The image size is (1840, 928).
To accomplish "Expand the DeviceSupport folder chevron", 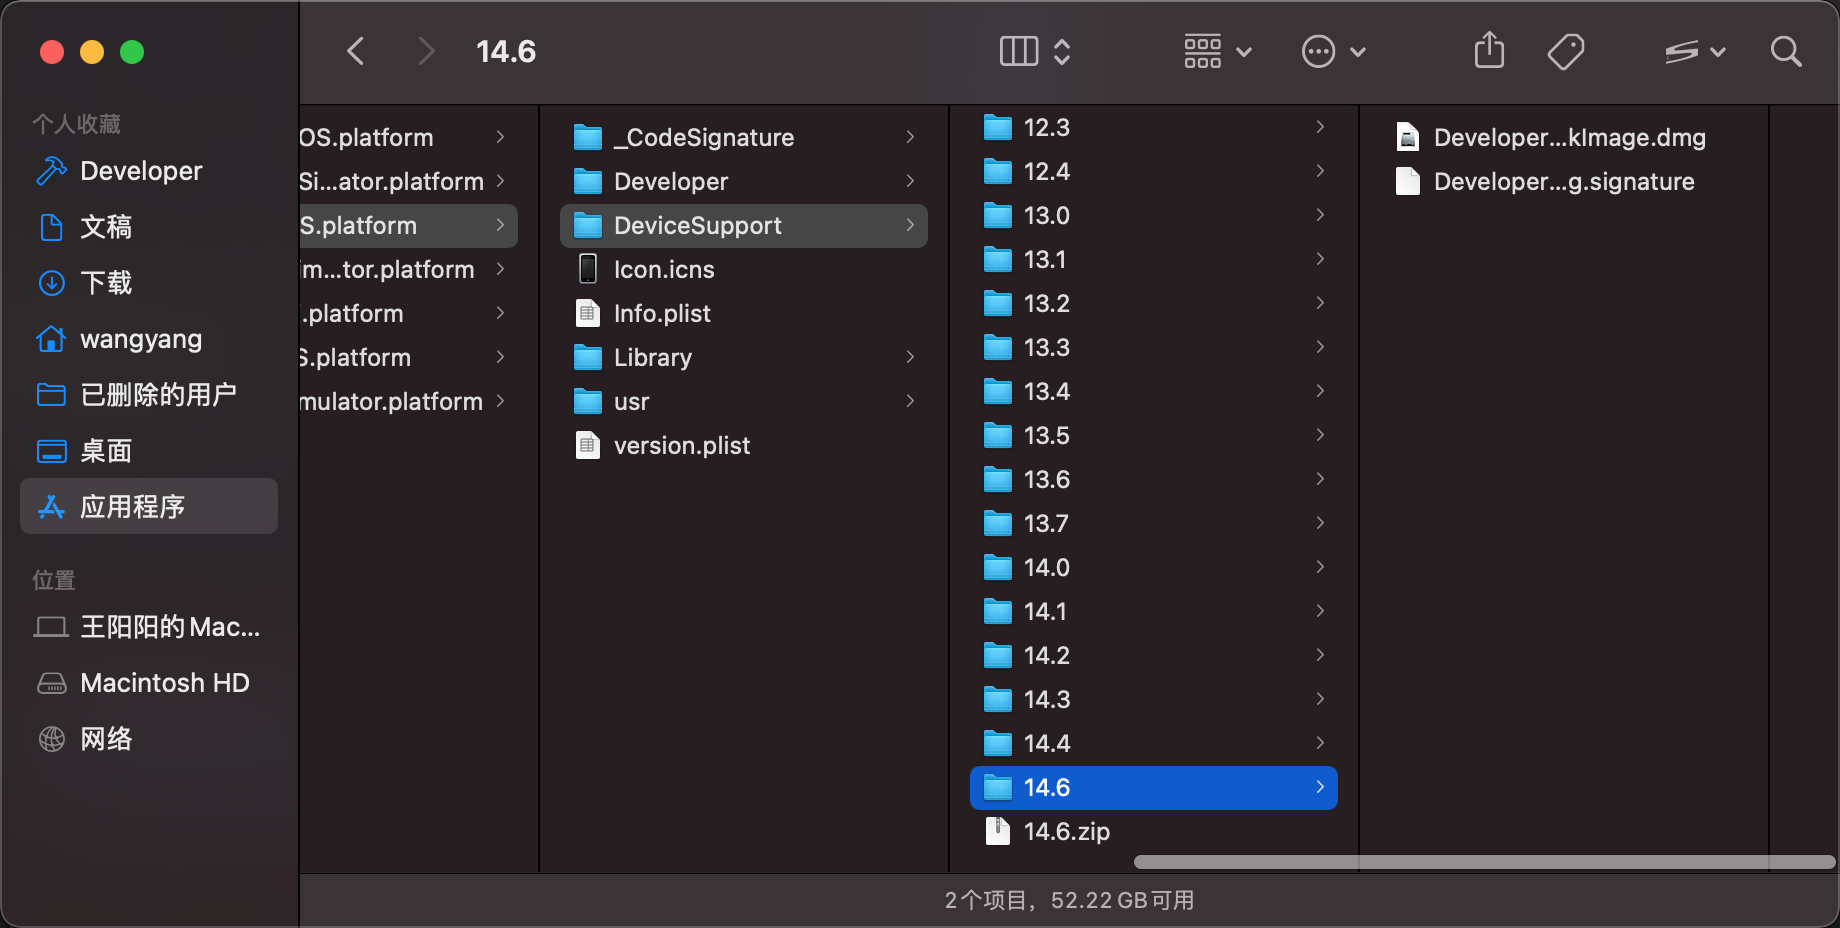I will (909, 225).
